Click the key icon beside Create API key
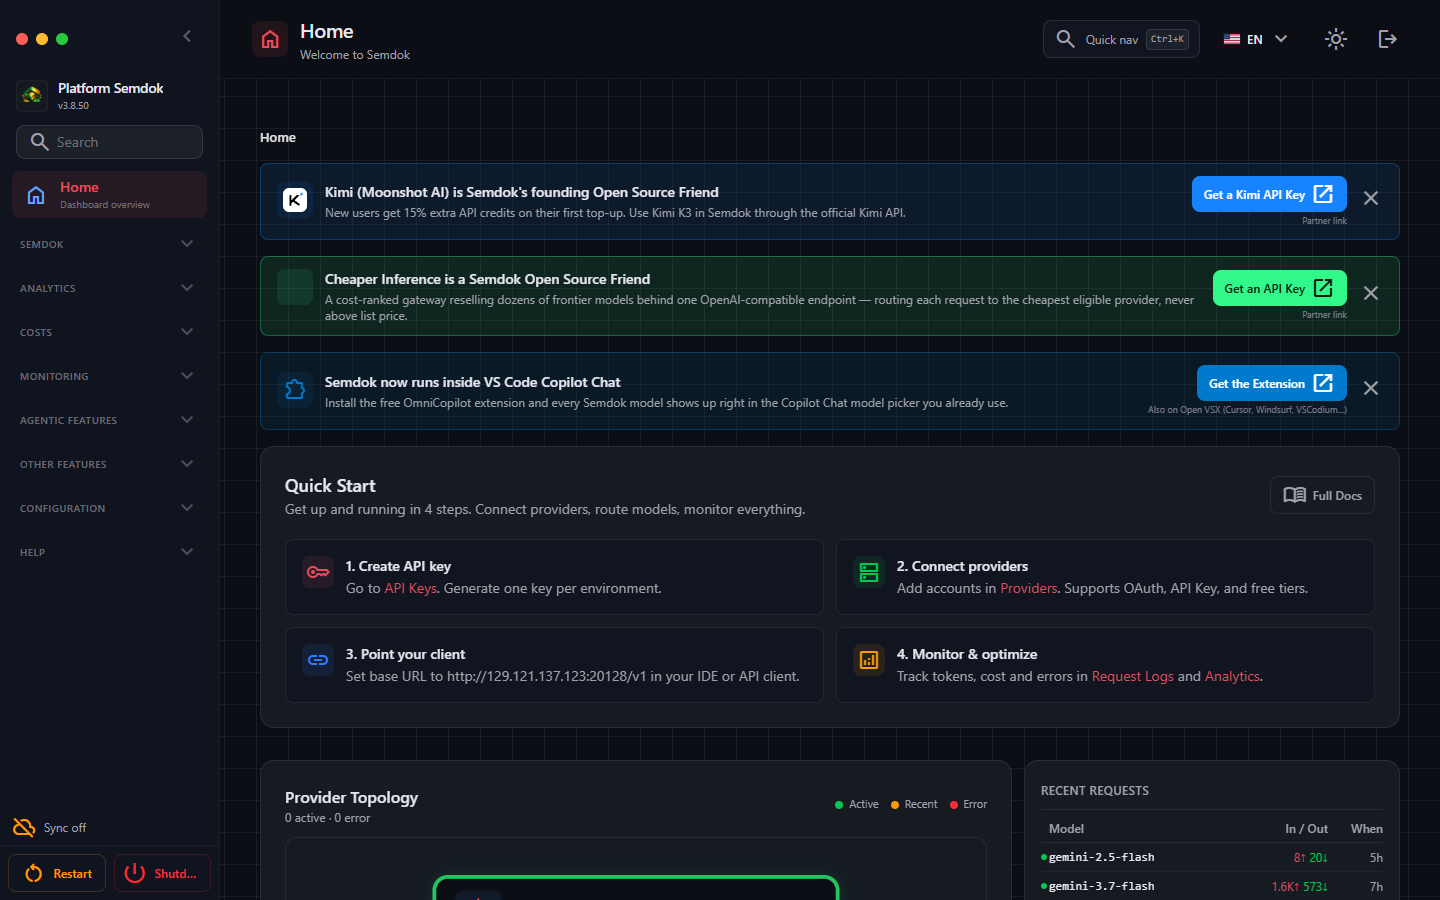The image size is (1440, 900). 318,572
